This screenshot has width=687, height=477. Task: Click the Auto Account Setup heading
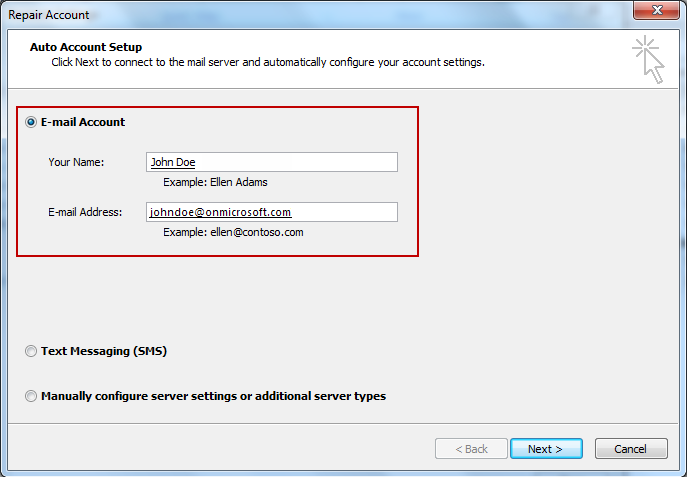[86, 47]
